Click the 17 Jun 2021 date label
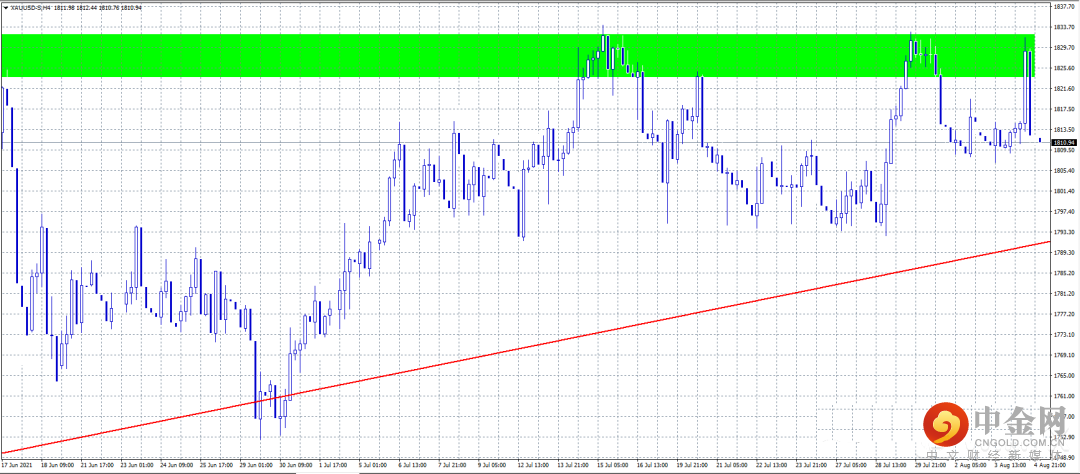The width and height of the screenshot is (1080, 474). [16, 465]
